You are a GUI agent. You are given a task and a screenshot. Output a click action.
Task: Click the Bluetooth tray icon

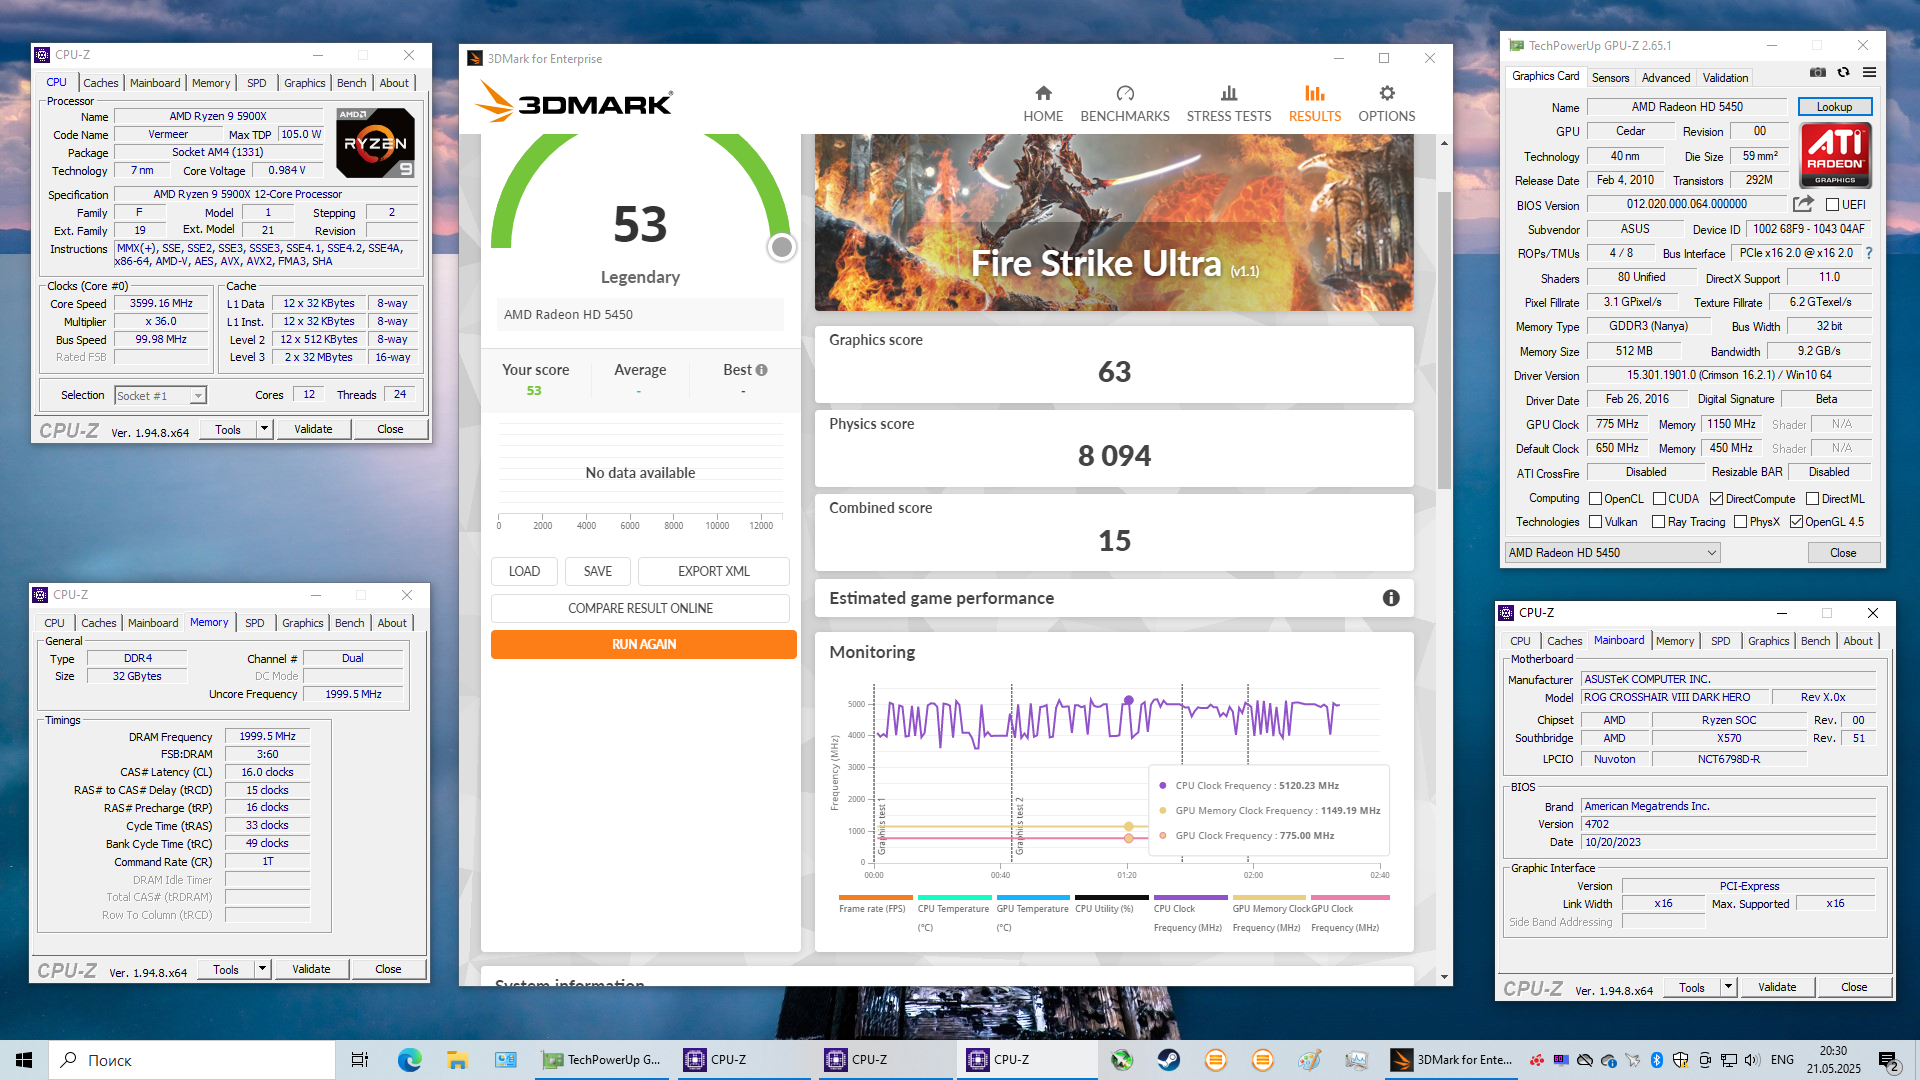click(x=1656, y=1060)
